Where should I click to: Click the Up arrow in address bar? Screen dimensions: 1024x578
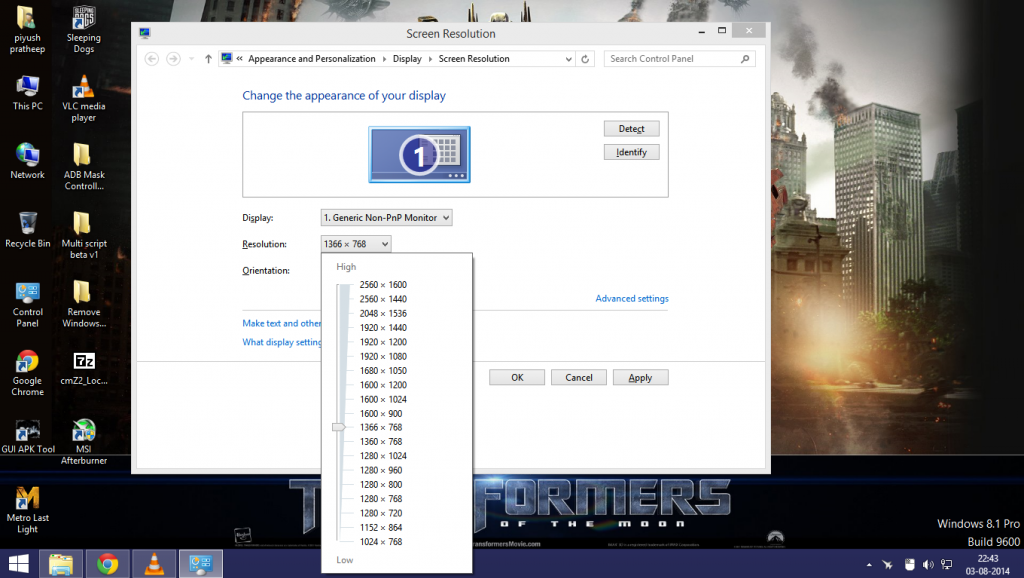point(208,59)
